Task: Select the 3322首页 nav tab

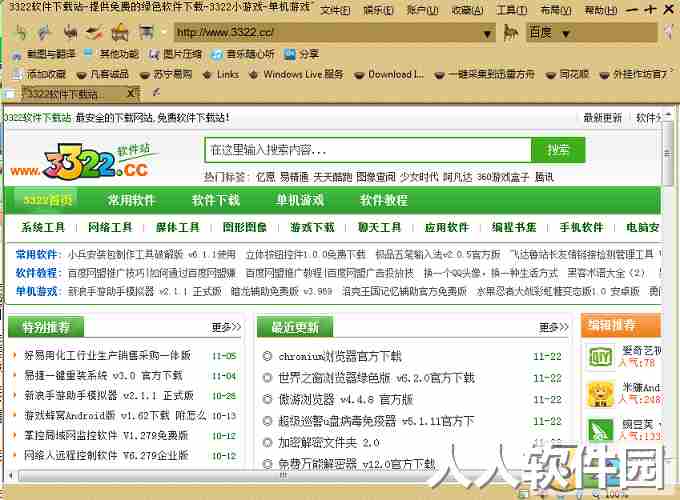Action: [47, 200]
